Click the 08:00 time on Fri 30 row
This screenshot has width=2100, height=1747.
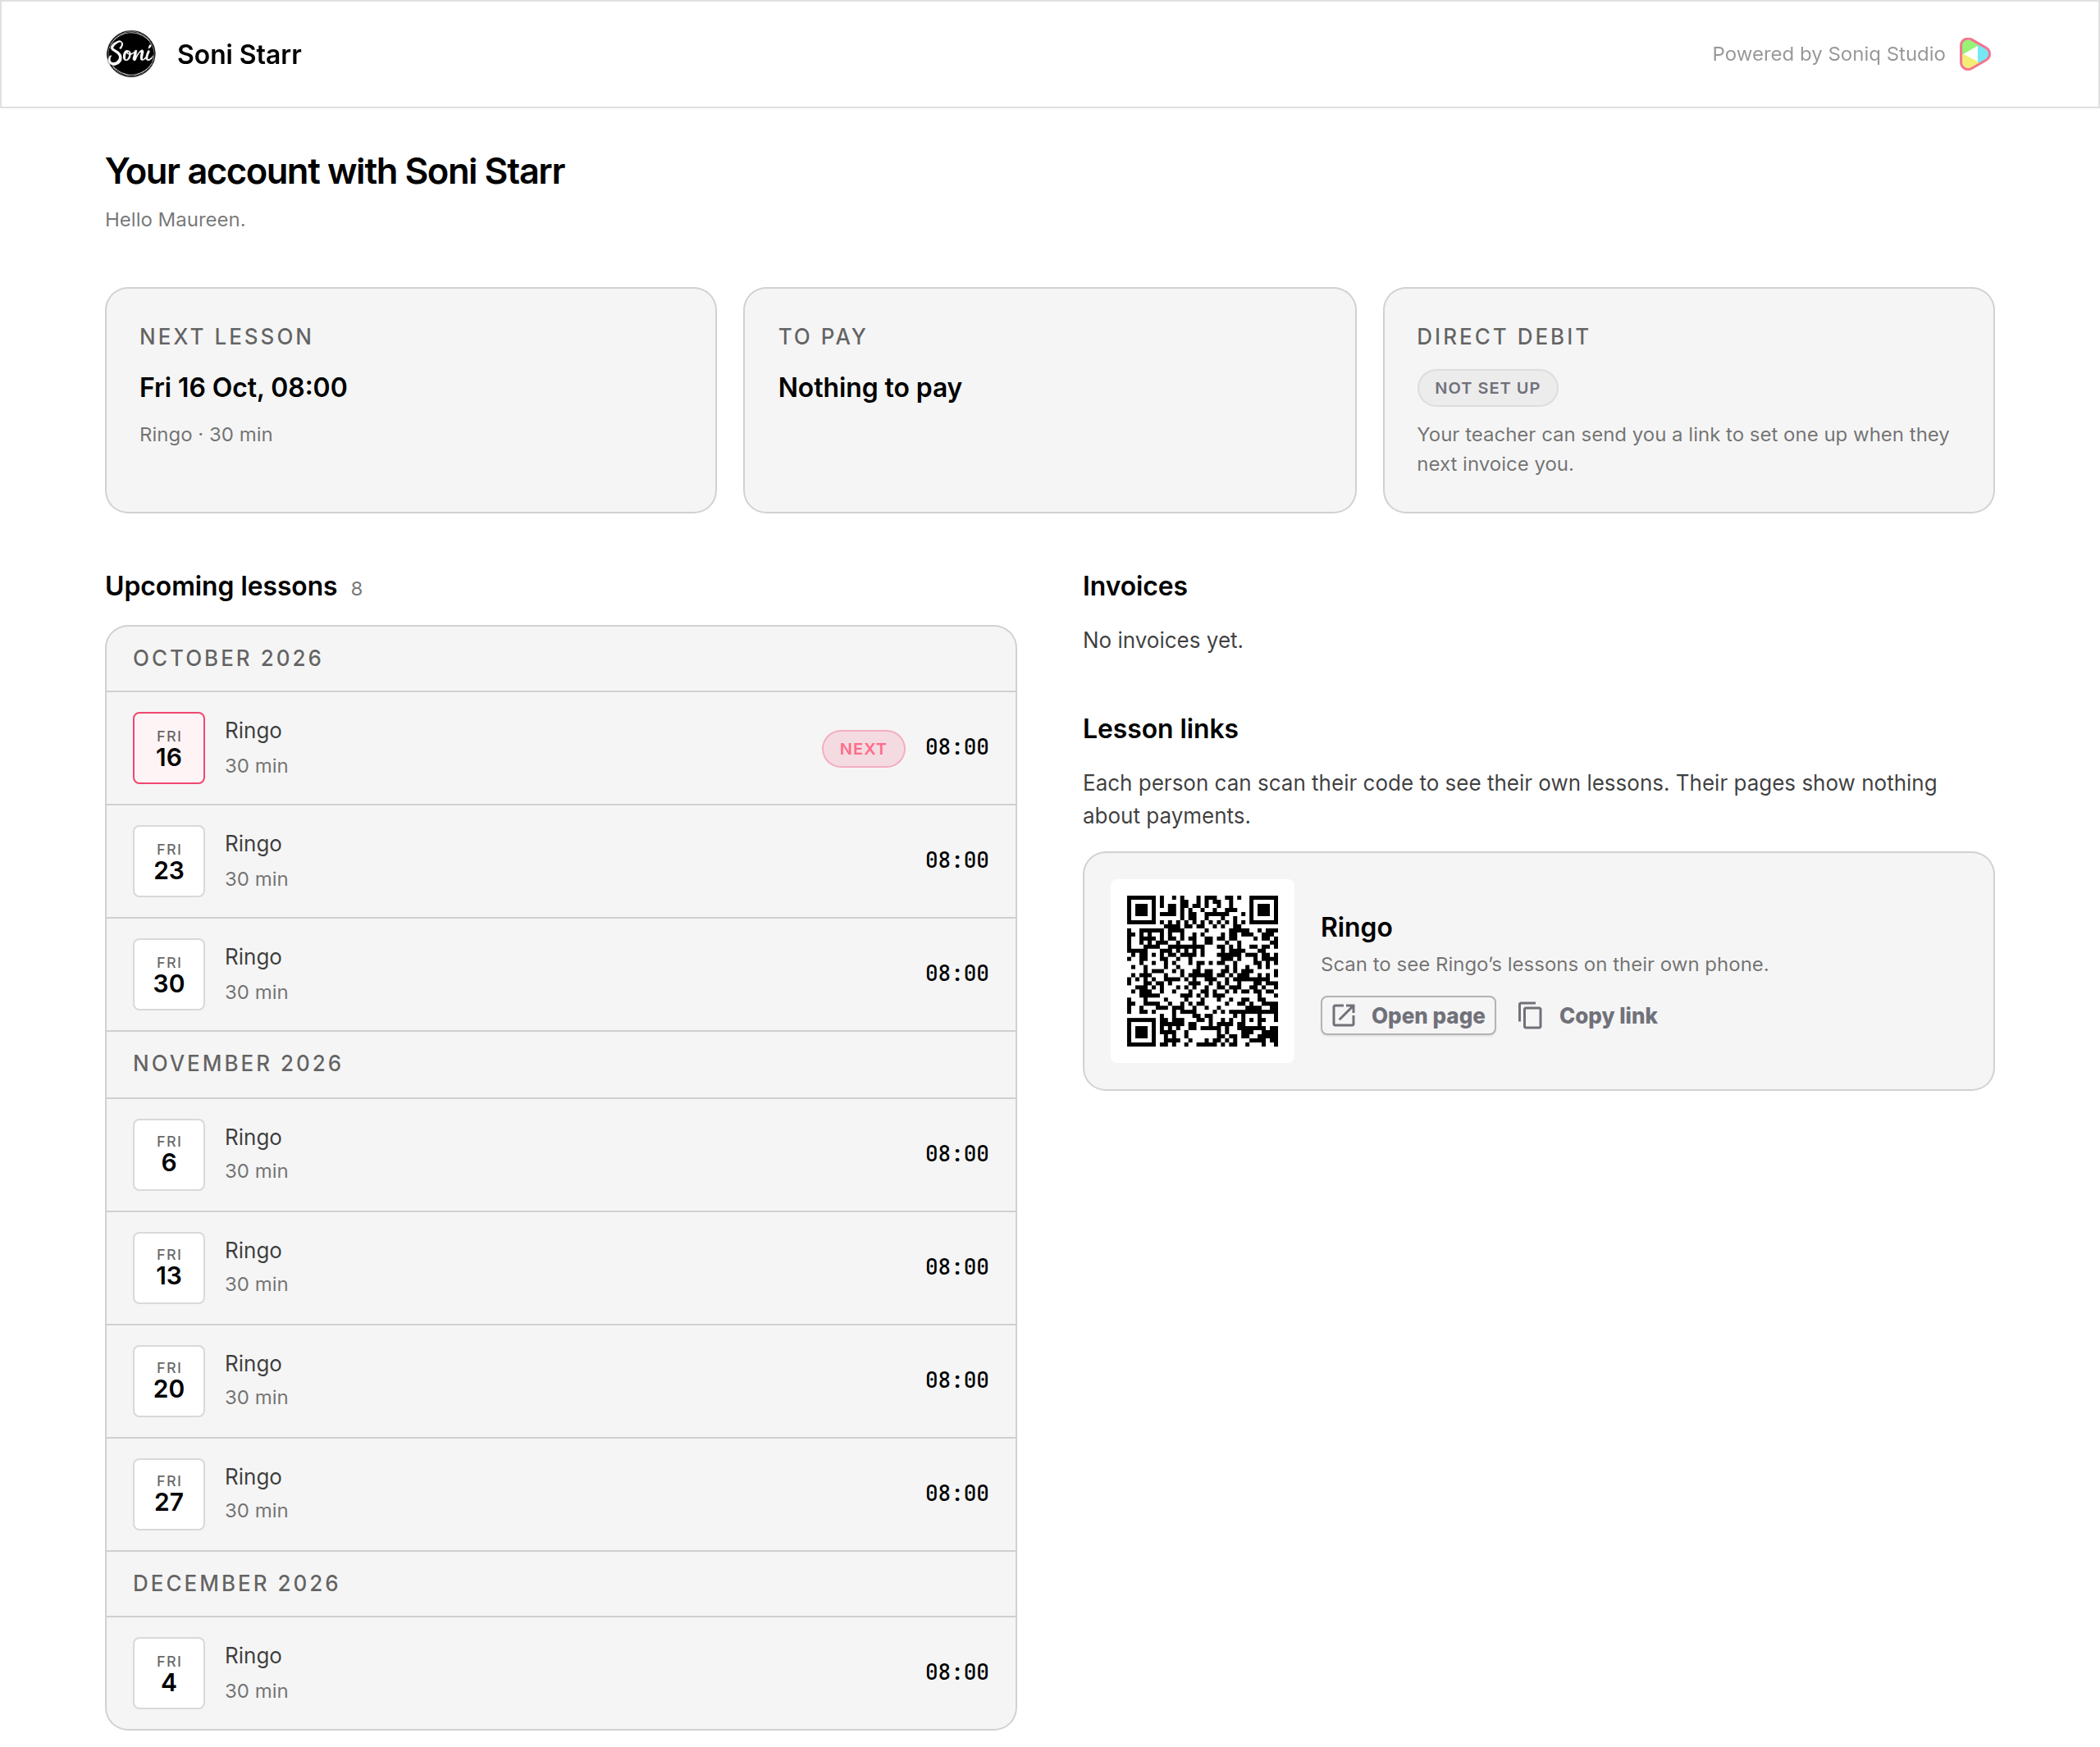click(957, 974)
